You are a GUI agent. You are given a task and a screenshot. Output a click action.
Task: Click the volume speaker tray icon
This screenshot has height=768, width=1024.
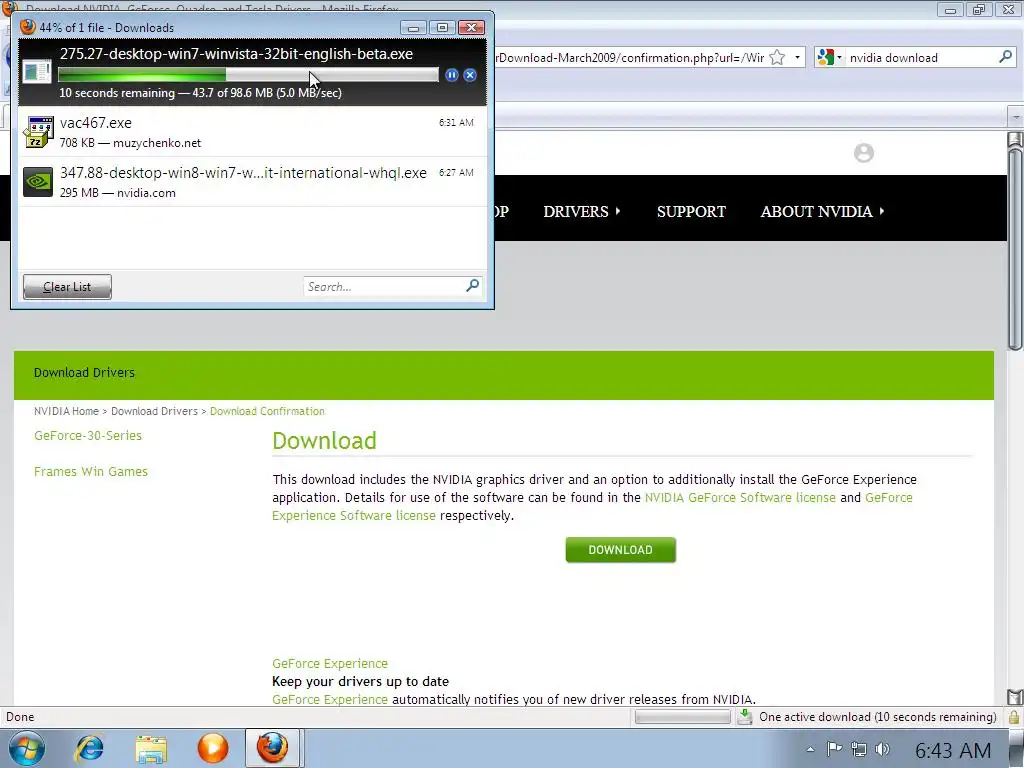pos(882,749)
